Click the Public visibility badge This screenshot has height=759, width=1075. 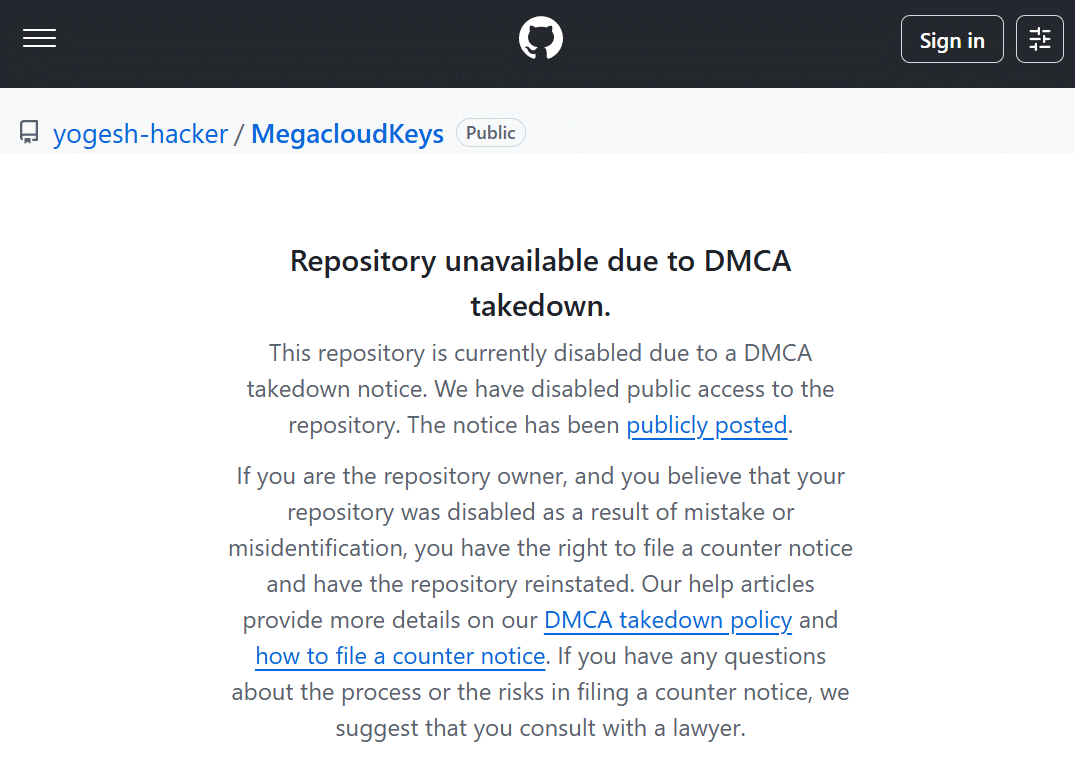tap(490, 133)
